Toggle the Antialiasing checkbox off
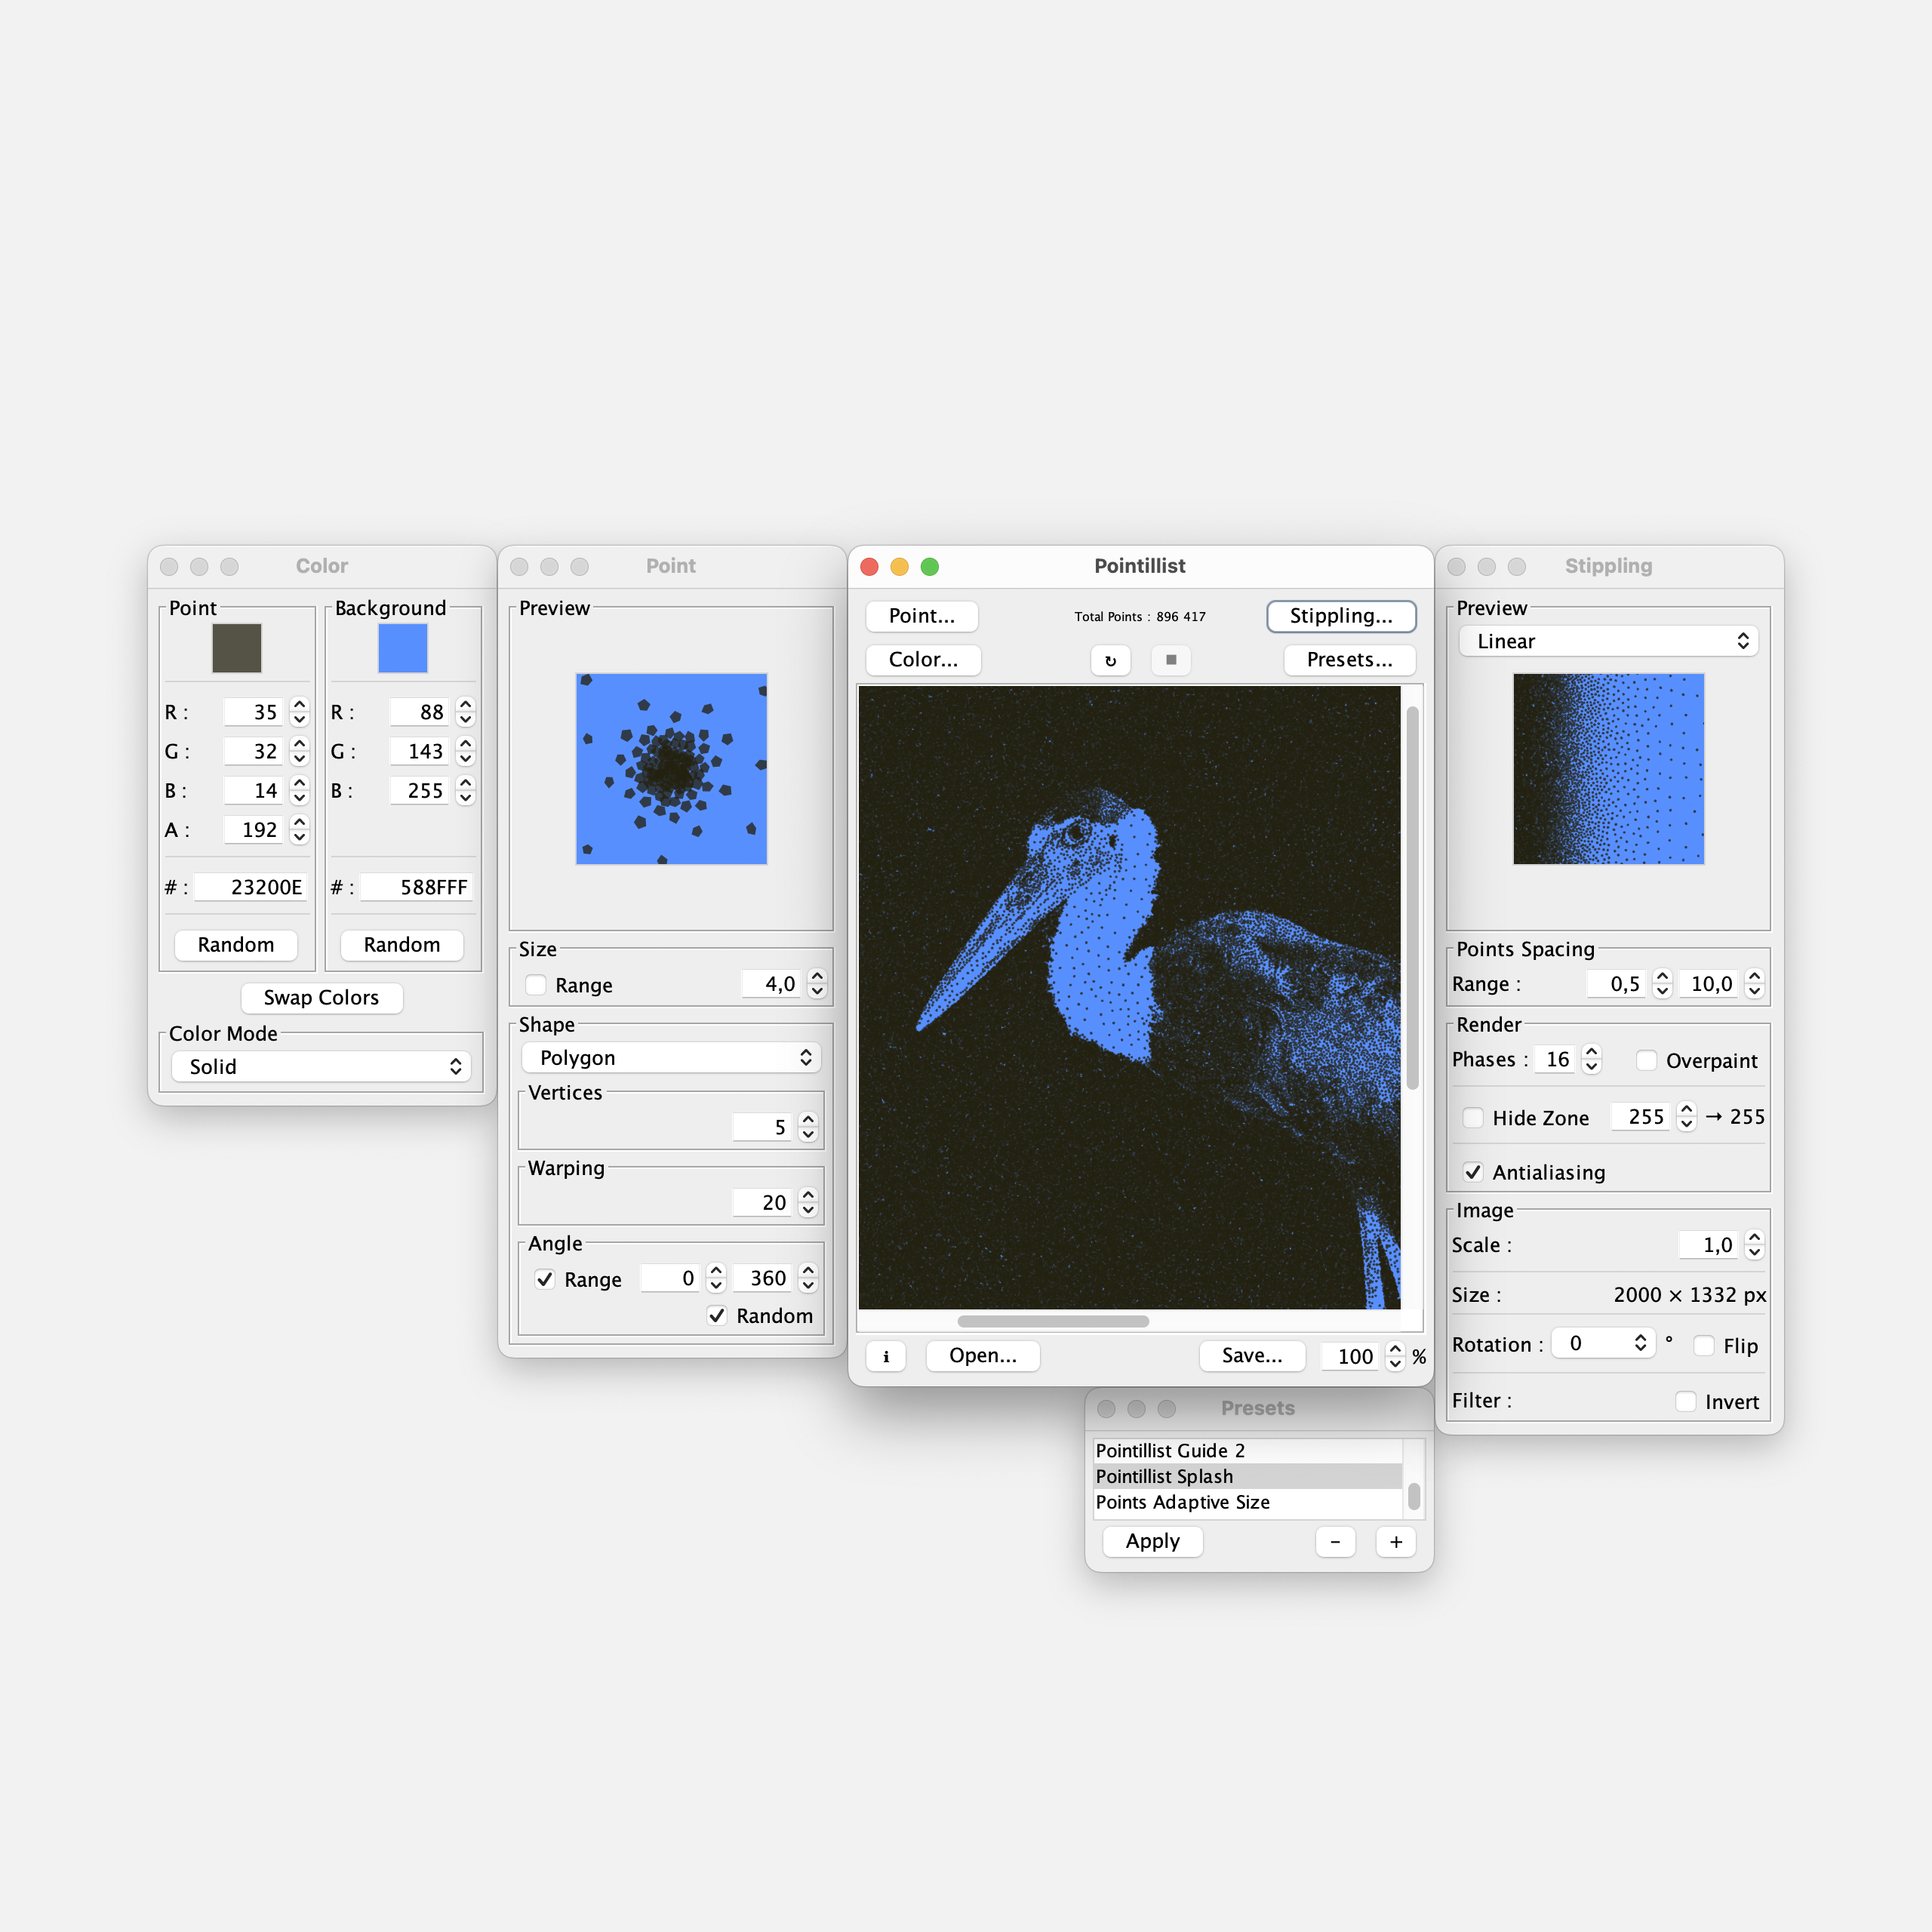This screenshot has width=1932, height=1932. click(1473, 1172)
